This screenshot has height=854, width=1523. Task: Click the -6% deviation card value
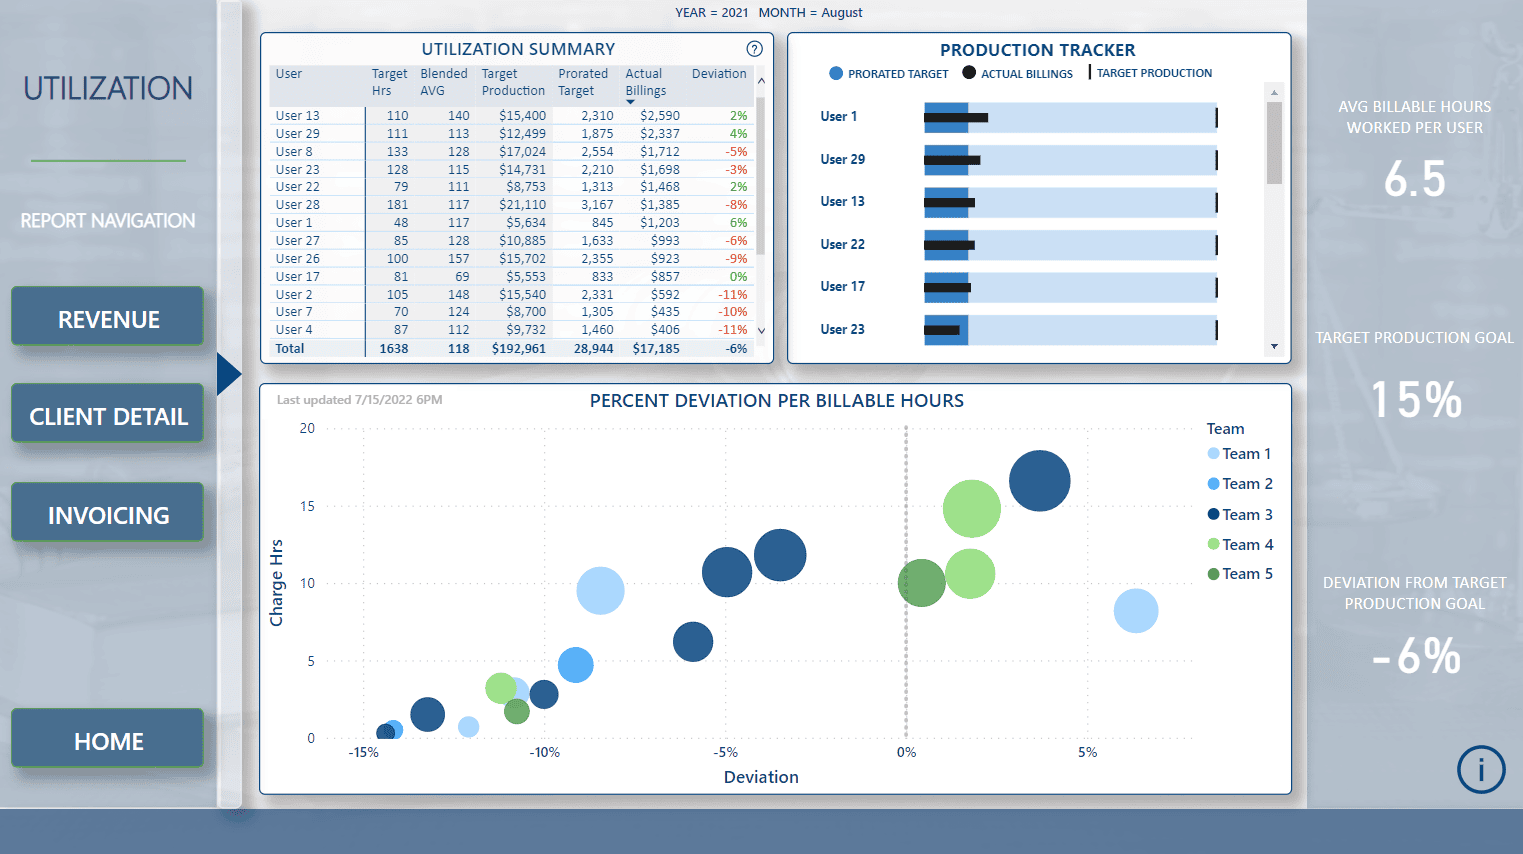pos(1415,657)
